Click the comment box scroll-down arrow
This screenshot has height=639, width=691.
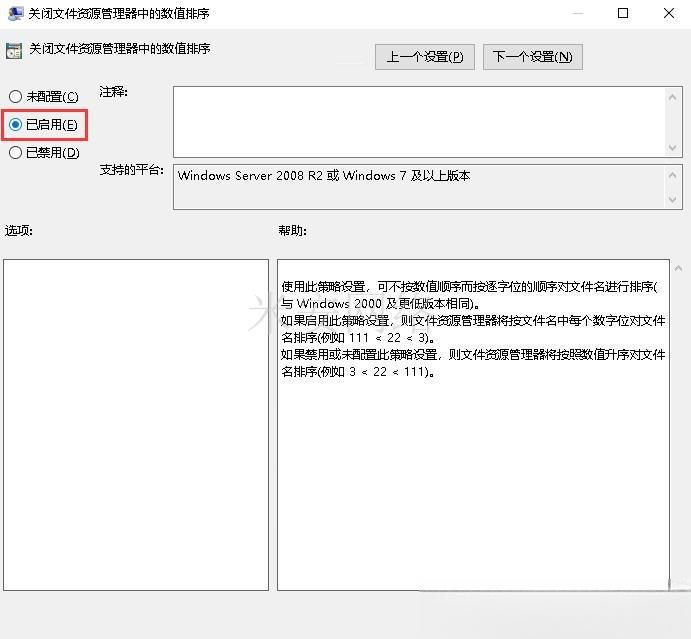[672, 147]
